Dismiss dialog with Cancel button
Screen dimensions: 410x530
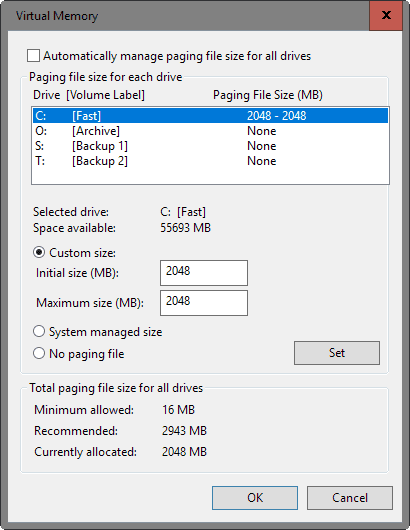[350, 498]
